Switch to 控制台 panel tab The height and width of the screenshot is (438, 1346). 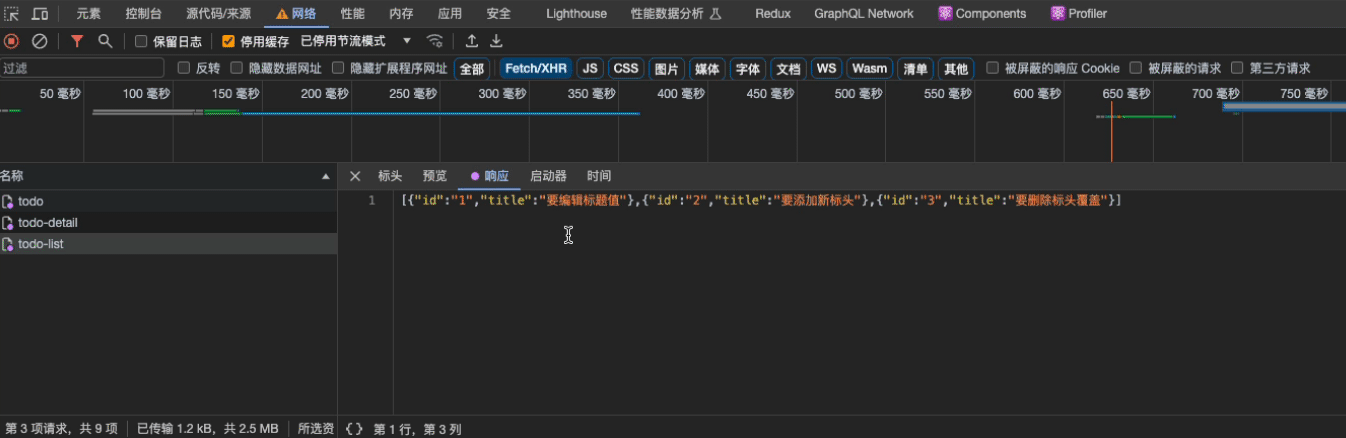point(143,14)
